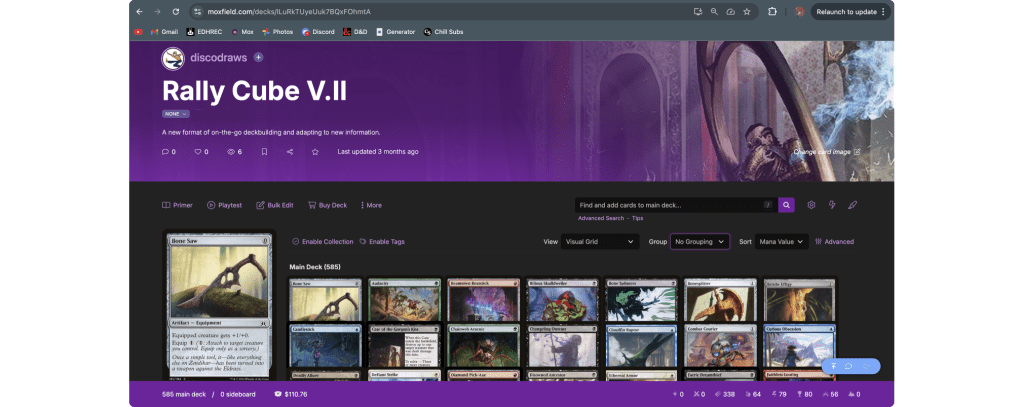Open the View Visual Grid dropdown

(601, 242)
